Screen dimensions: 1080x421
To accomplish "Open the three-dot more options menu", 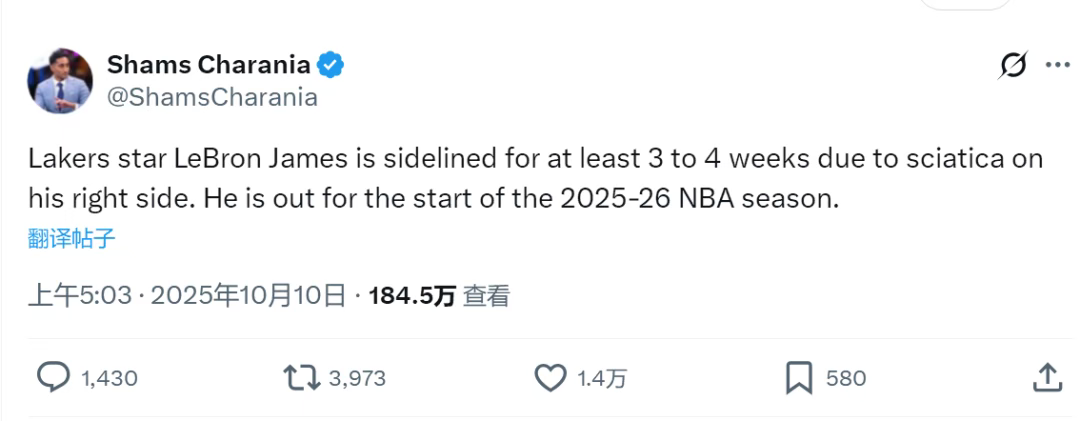I will 1057,65.
